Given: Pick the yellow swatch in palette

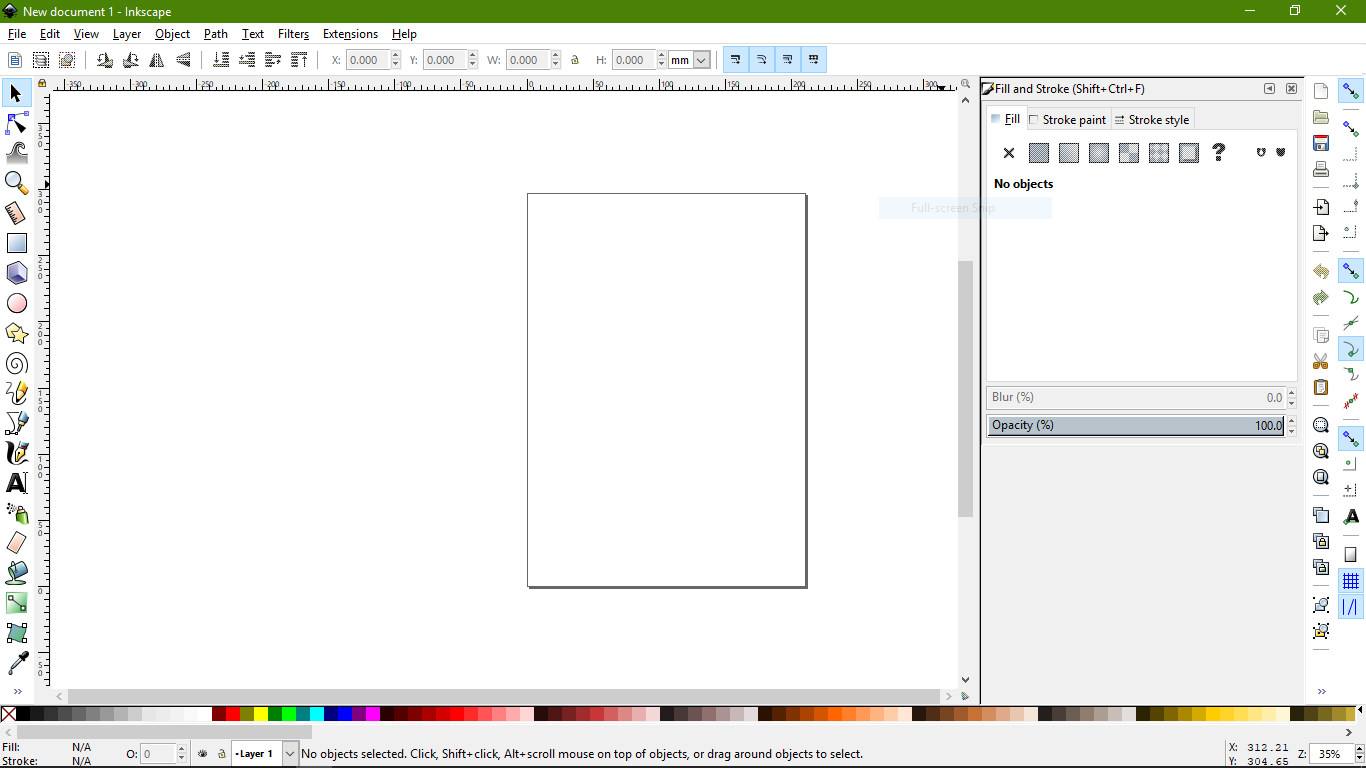Looking at the screenshot, I should click(261, 714).
